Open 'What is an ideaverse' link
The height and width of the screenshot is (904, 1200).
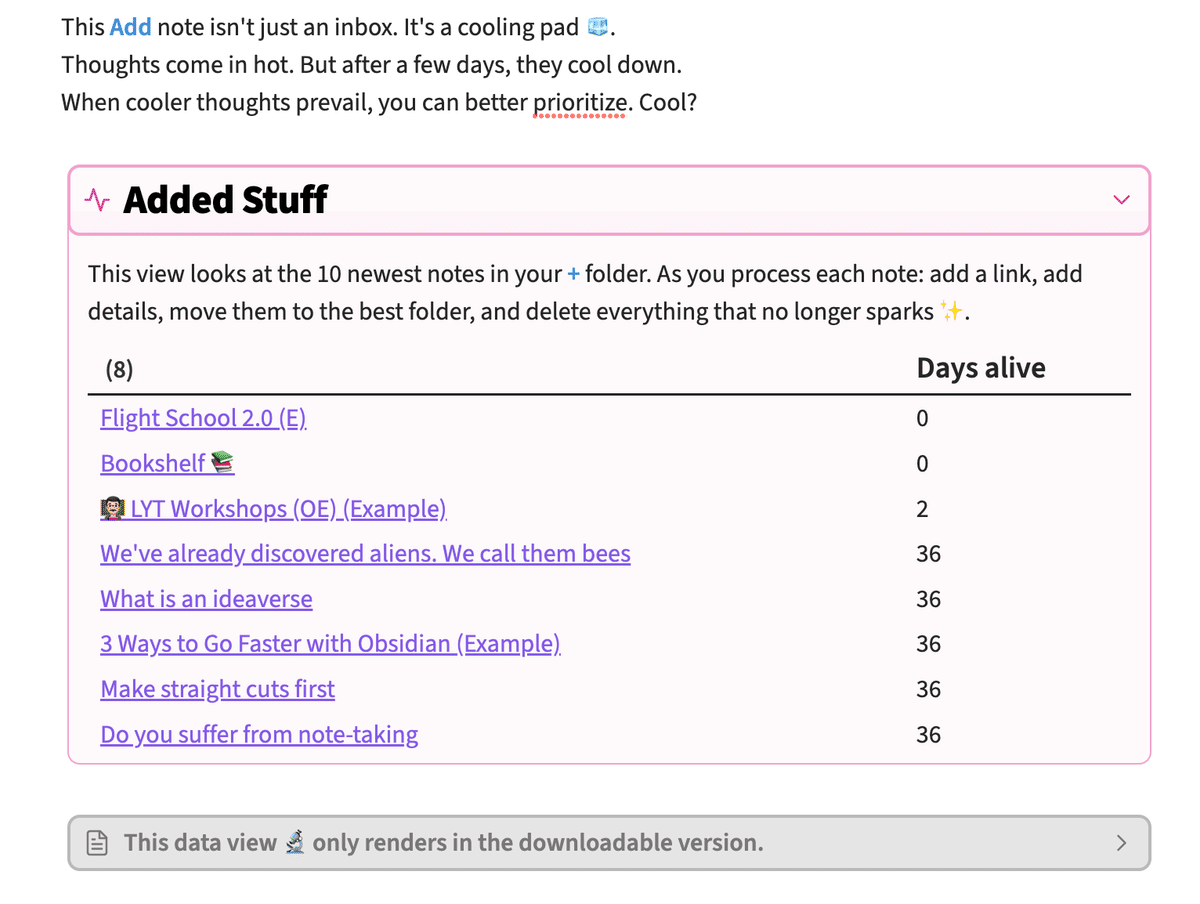pyautogui.click(x=206, y=599)
